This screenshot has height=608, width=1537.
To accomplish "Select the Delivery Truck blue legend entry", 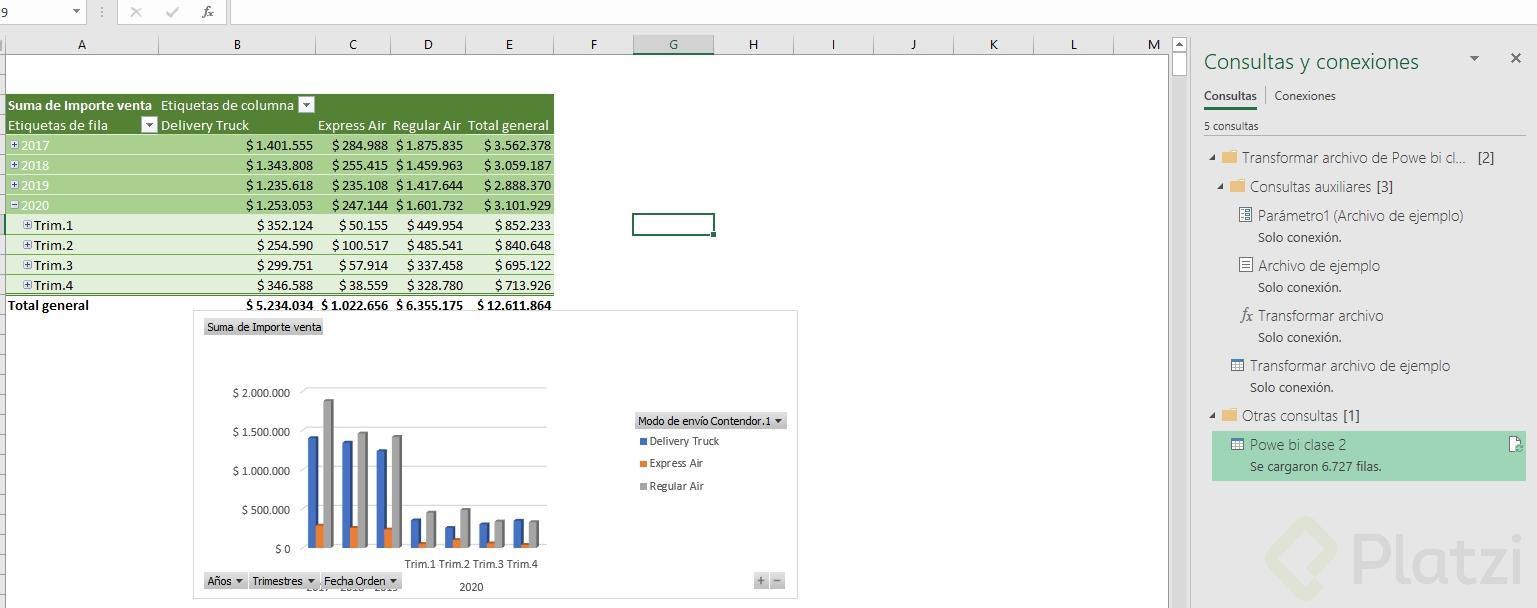I will 679,441.
